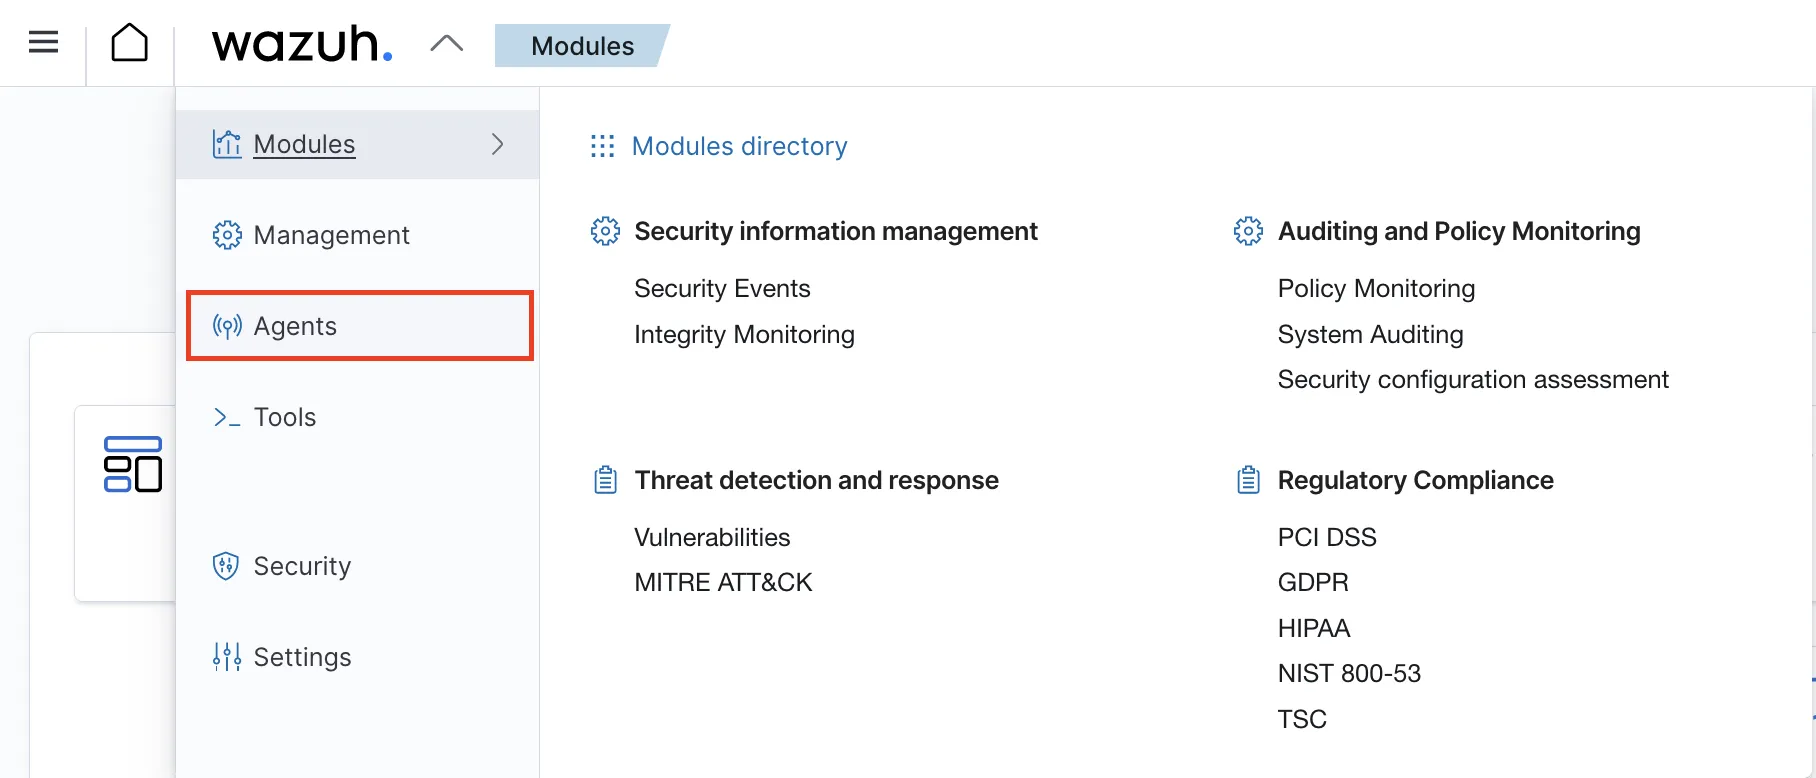Viewport: 1816px width, 778px height.
Task: Open Management in the side menu
Action: click(x=331, y=235)
